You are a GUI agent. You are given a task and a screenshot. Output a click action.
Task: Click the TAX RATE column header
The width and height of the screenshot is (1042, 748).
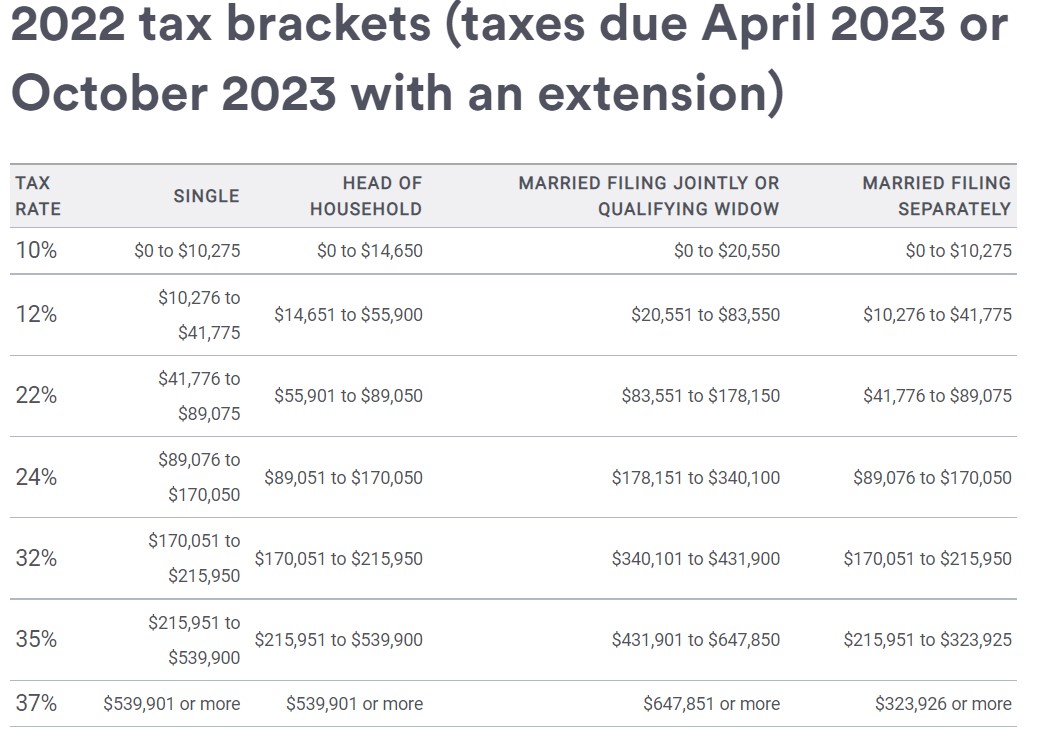click(x=38, y=196)
